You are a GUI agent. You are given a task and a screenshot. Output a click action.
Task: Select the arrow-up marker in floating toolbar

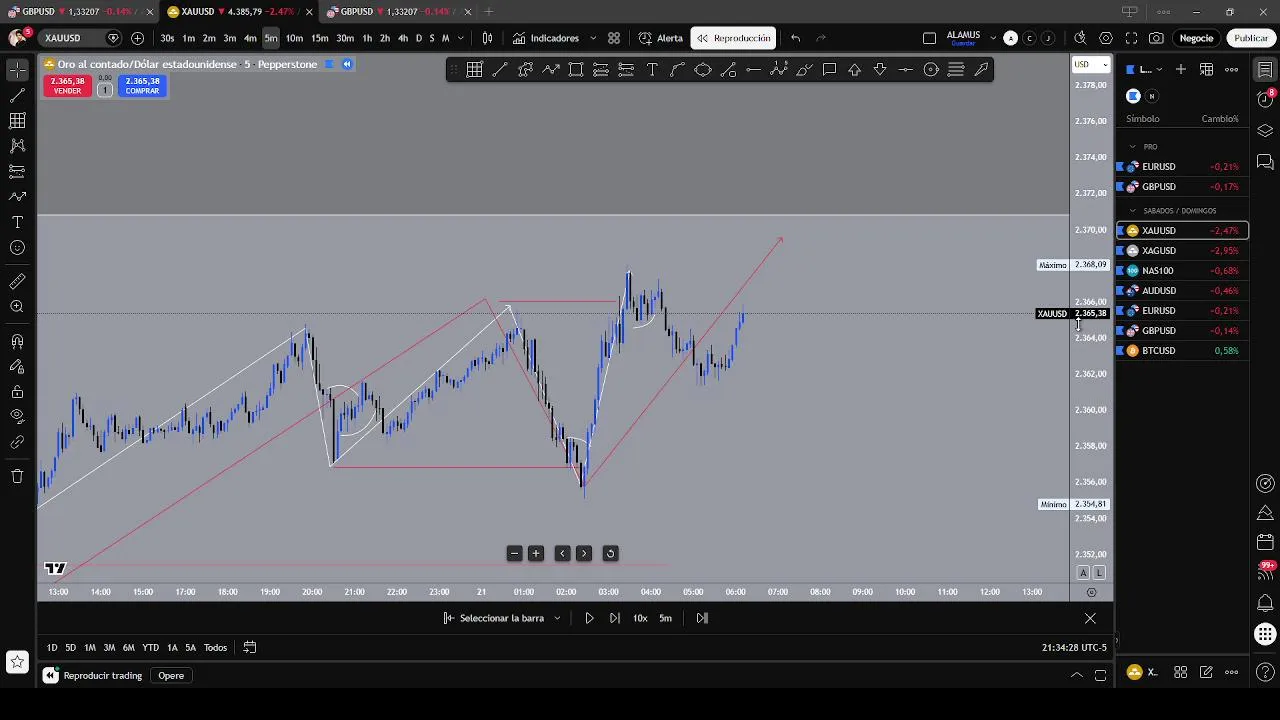point(855,69)
